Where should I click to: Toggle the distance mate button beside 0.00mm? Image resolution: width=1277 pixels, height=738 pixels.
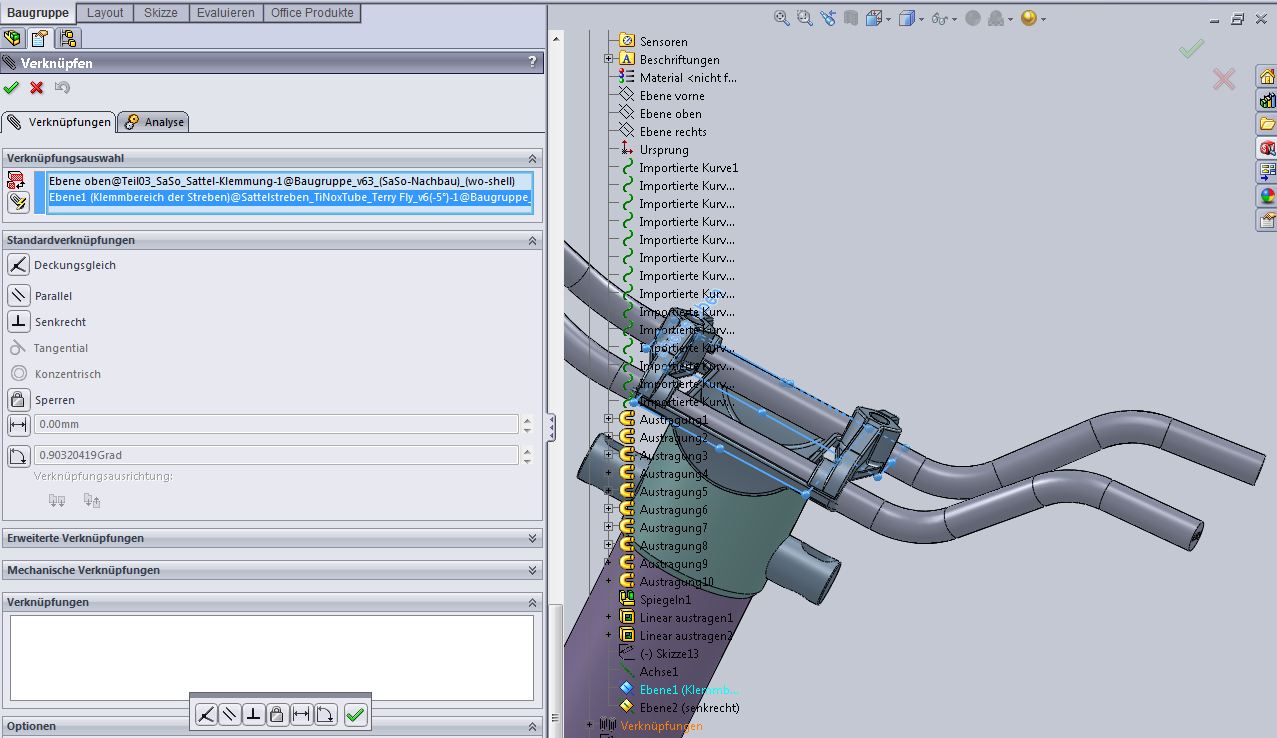pyautogui.click(x=18, y=425)
